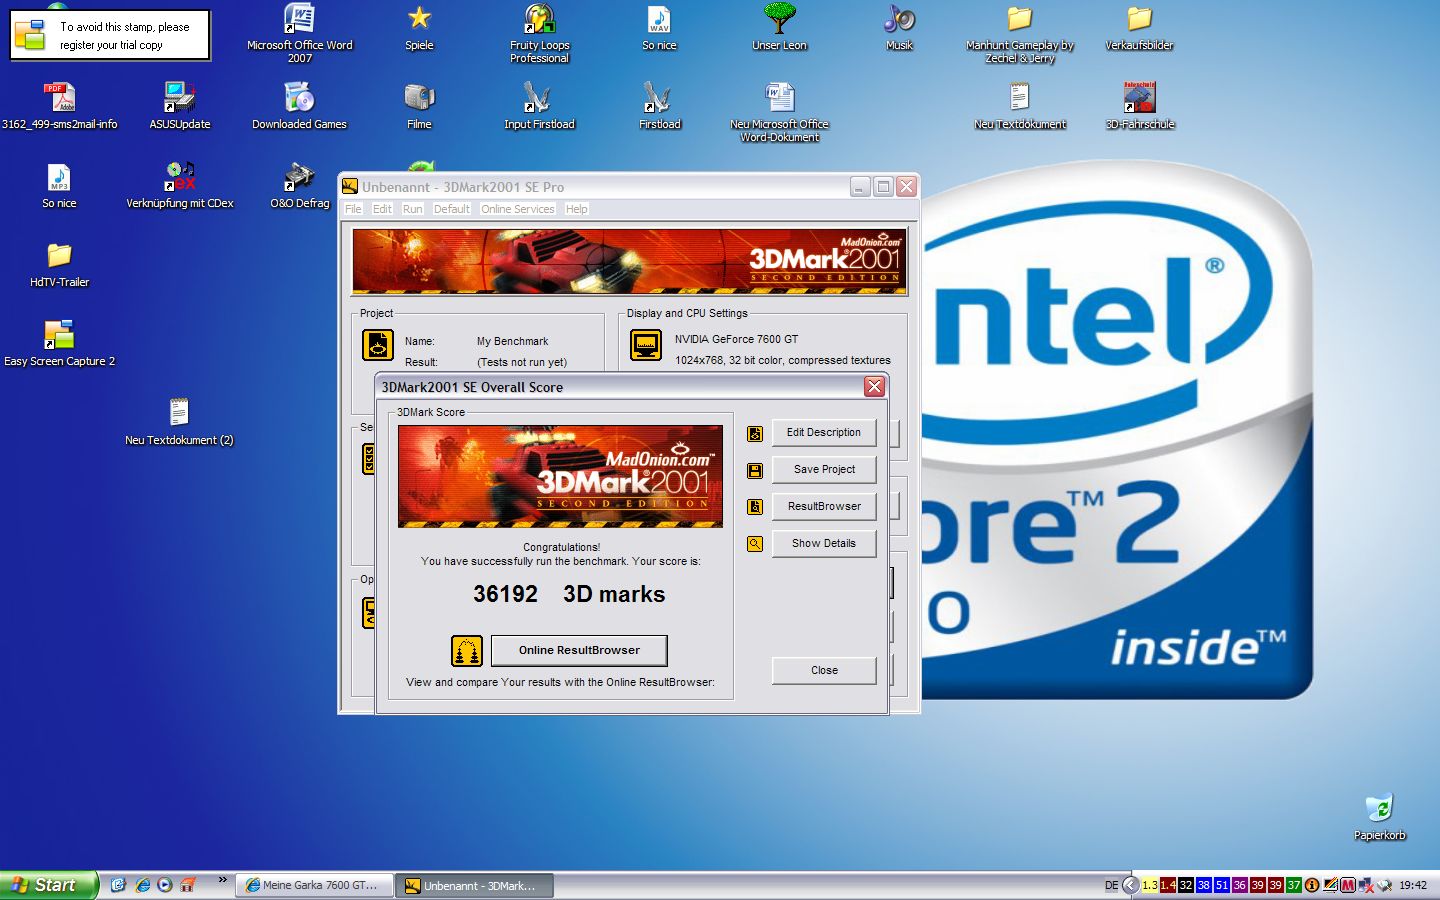
Task: Click the 36192 3D marks score text
Action: 569,595
